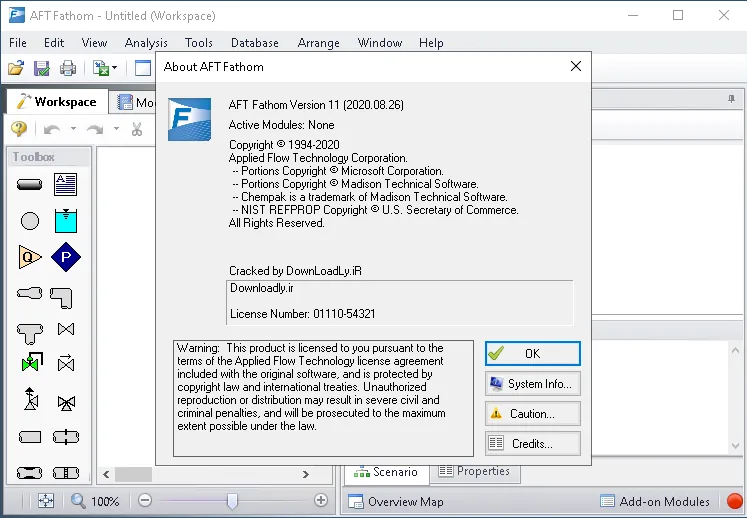Viewport: 747px width, 518px height.
Task: Click the Save toolbar icon
Action: 41,68
